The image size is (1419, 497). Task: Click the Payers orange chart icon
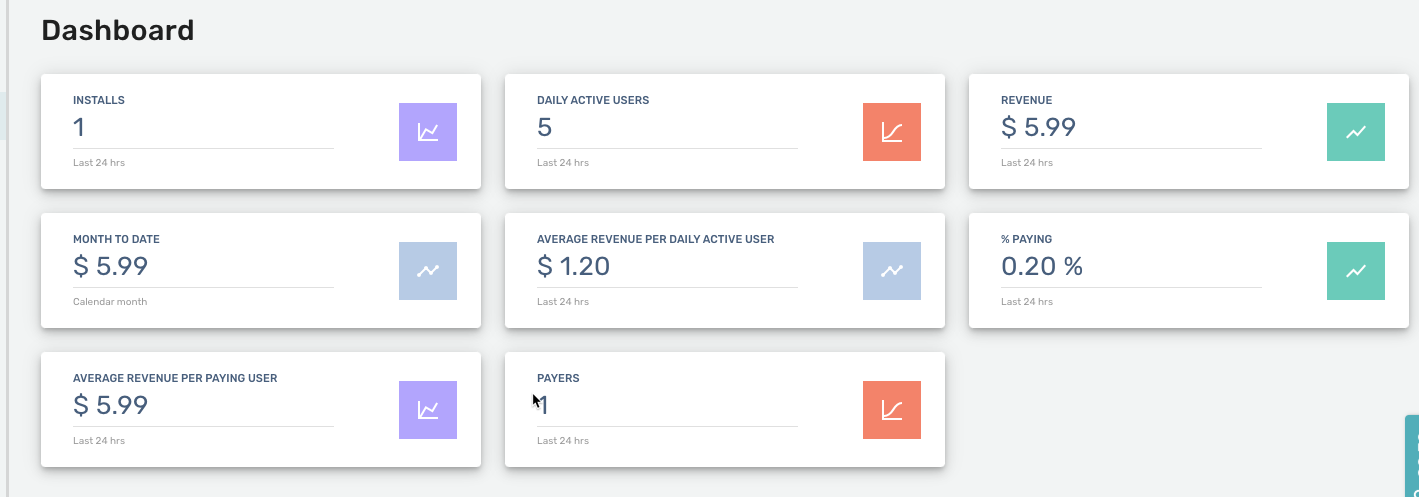[x=892, y=410]
